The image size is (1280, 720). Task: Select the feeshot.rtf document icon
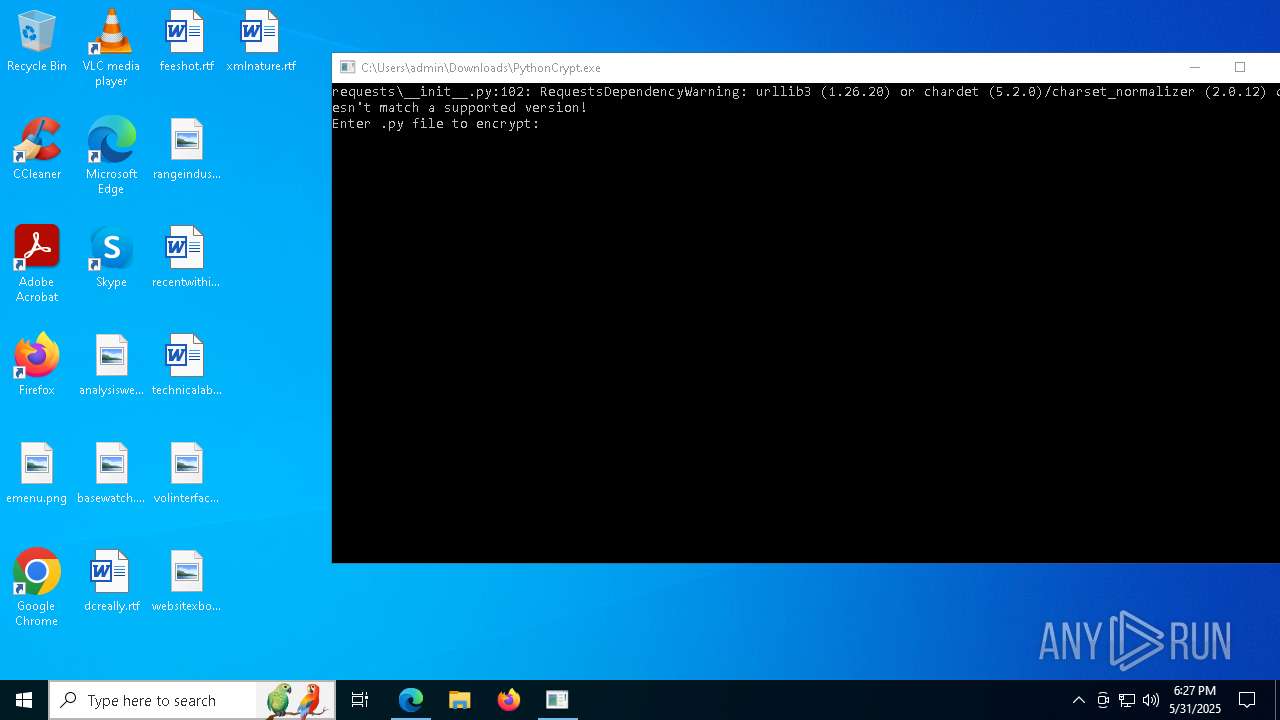186,42
